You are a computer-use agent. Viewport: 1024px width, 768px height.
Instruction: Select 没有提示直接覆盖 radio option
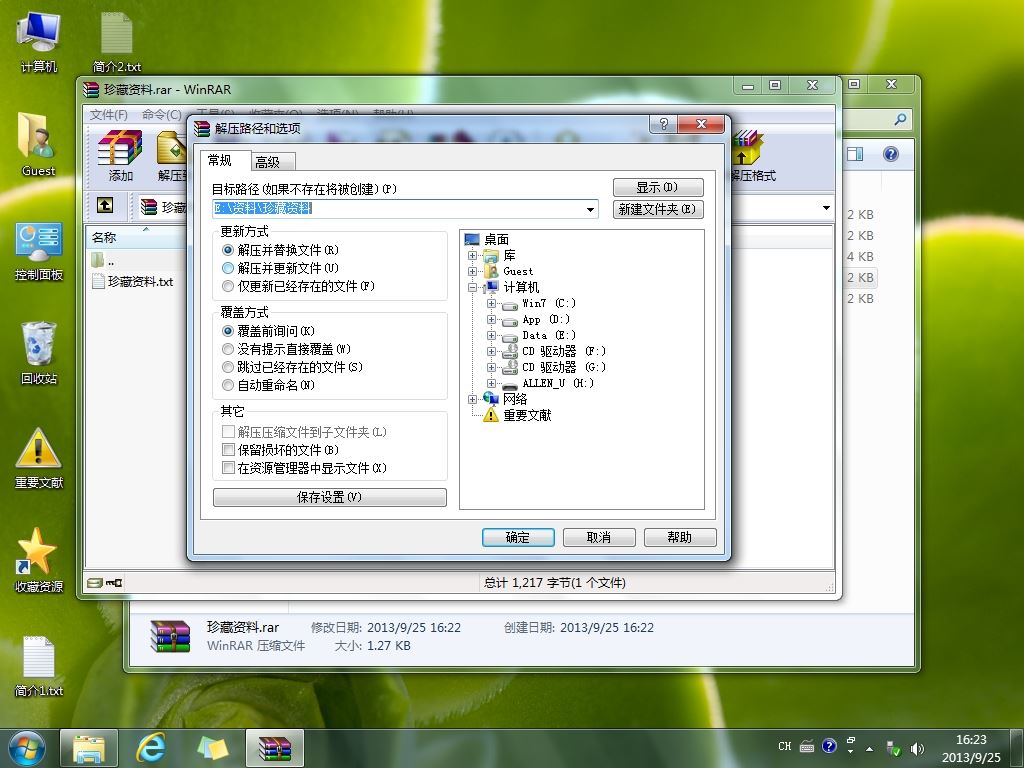228,349
